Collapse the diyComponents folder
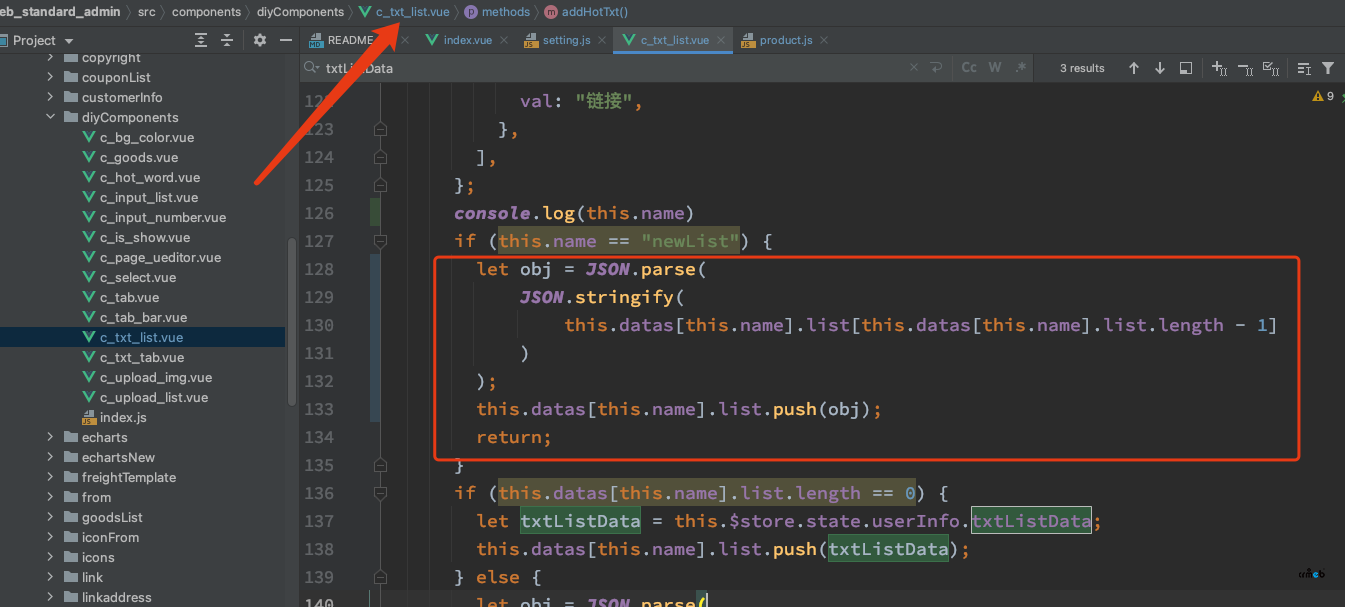Image resolution: width=1345 pixels, height=607 pixels. point(50,117)
